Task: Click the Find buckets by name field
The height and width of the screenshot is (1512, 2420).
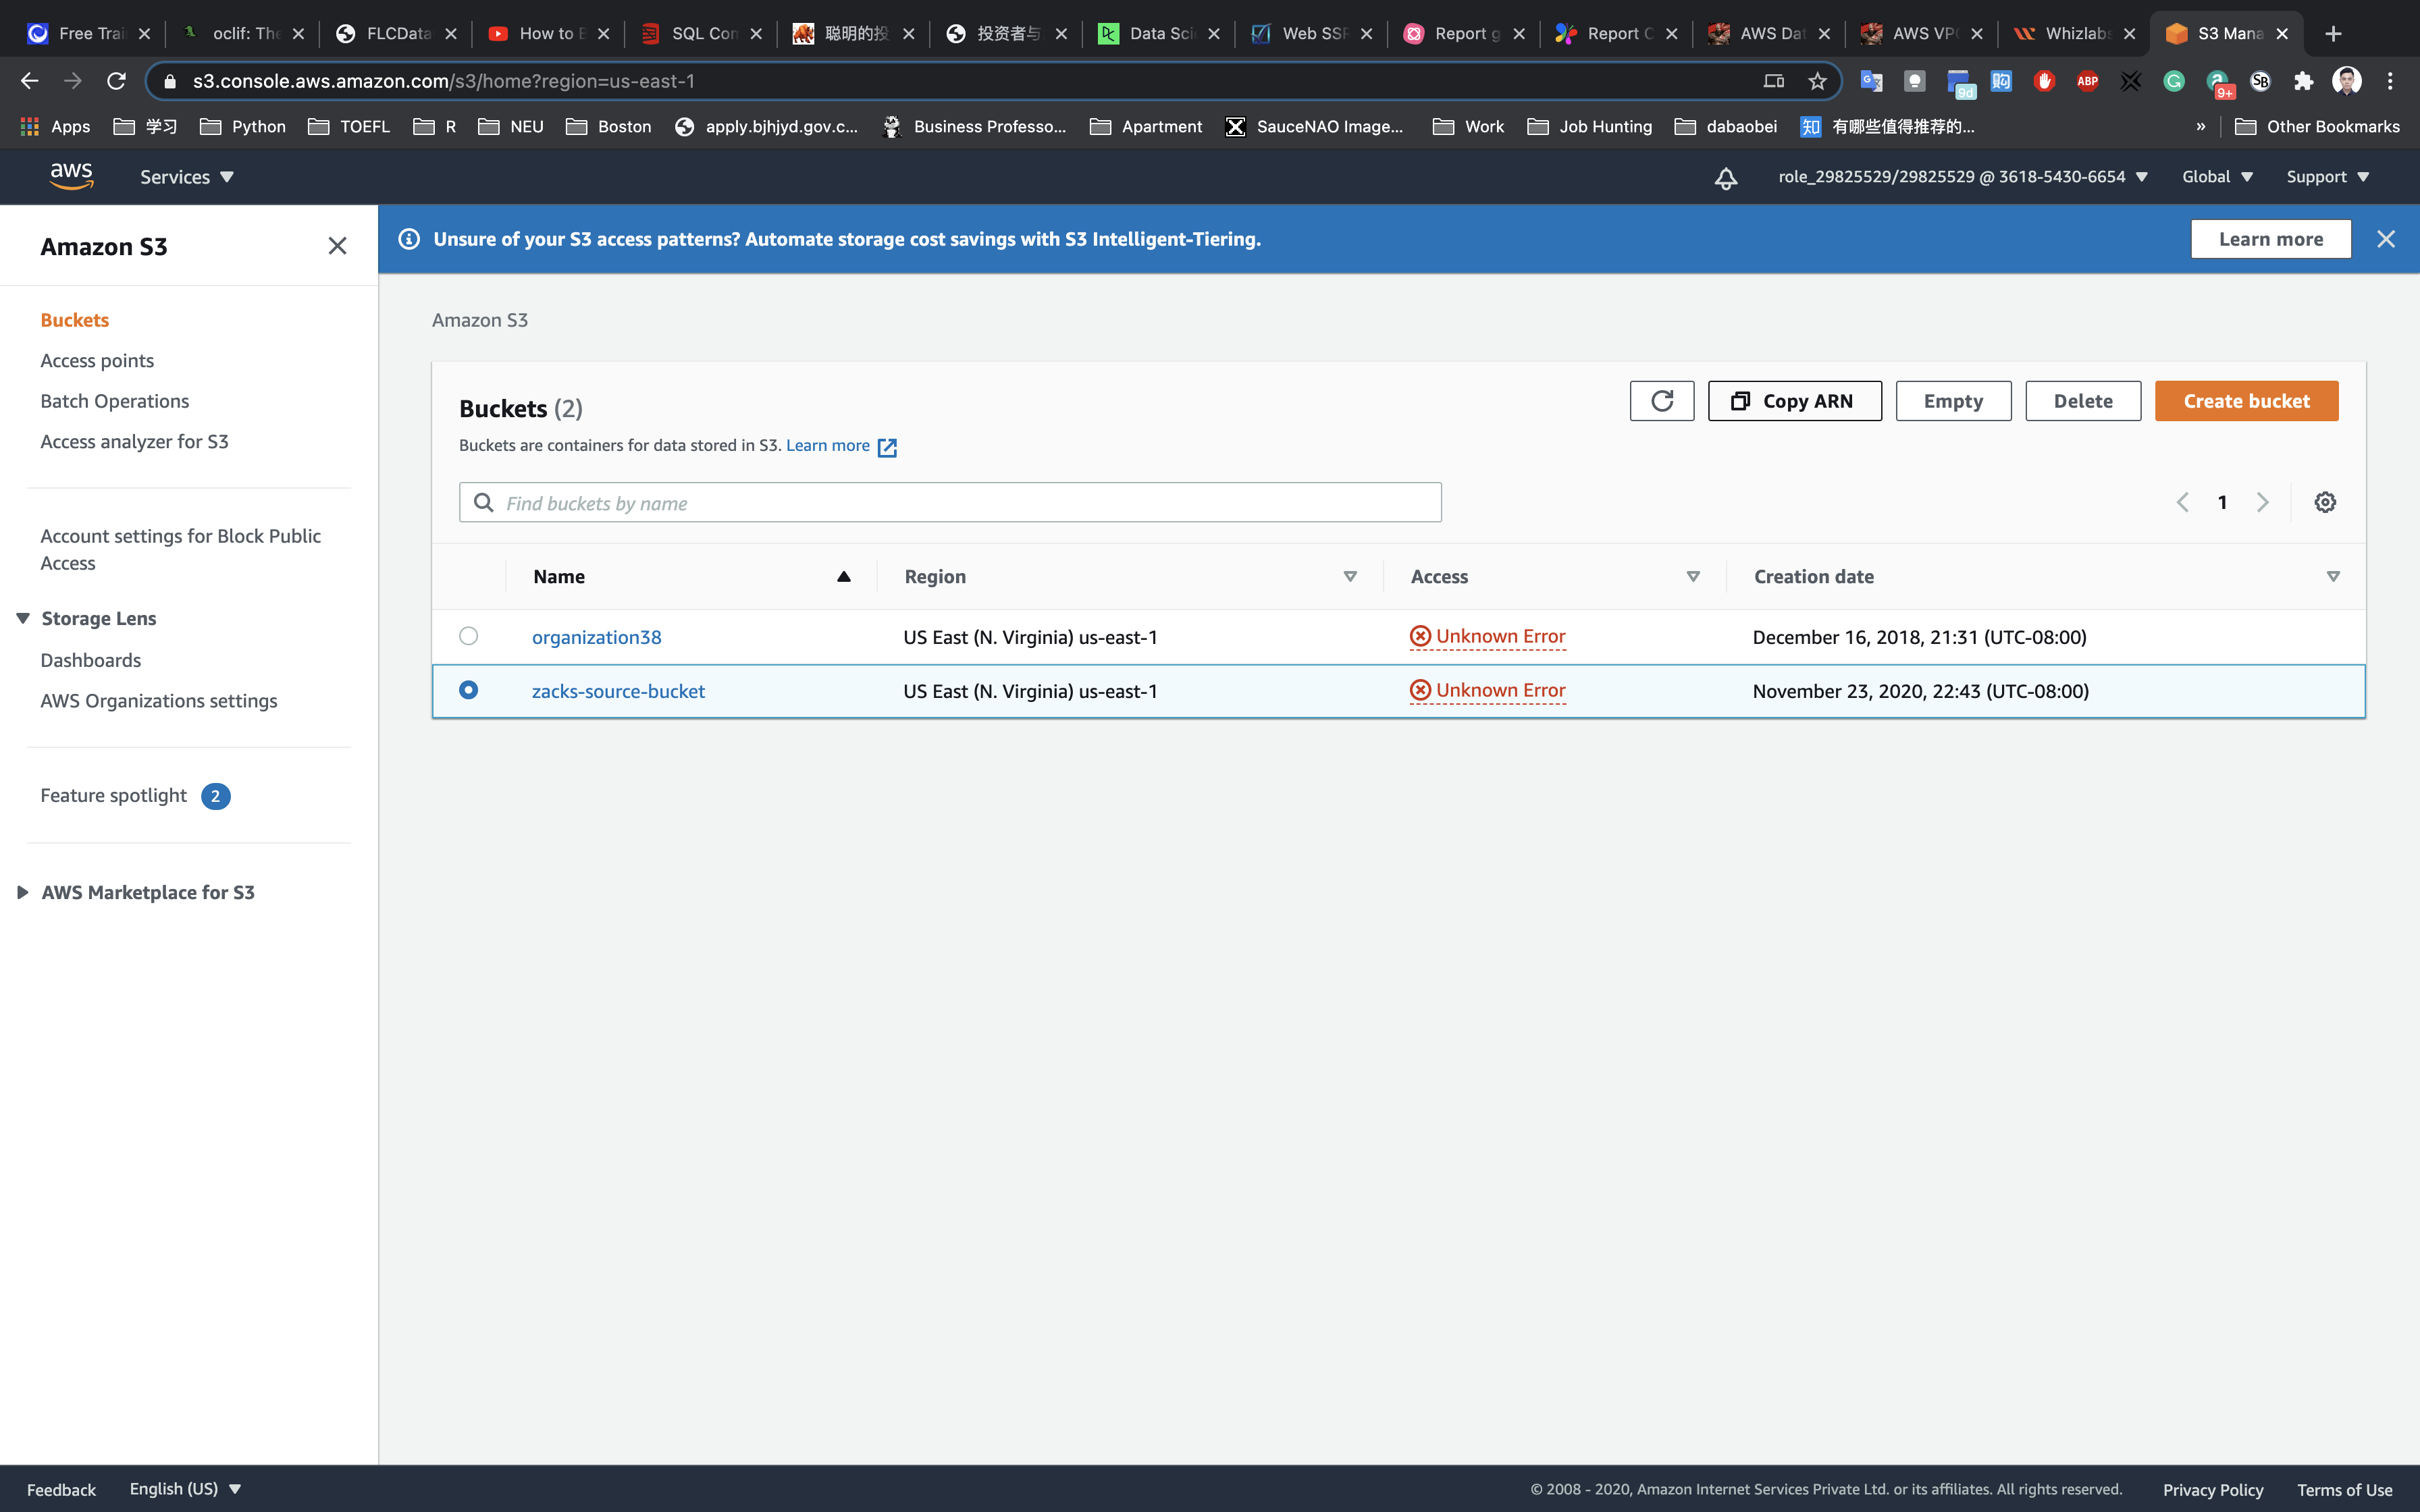Action: click(x=950, y=503)
